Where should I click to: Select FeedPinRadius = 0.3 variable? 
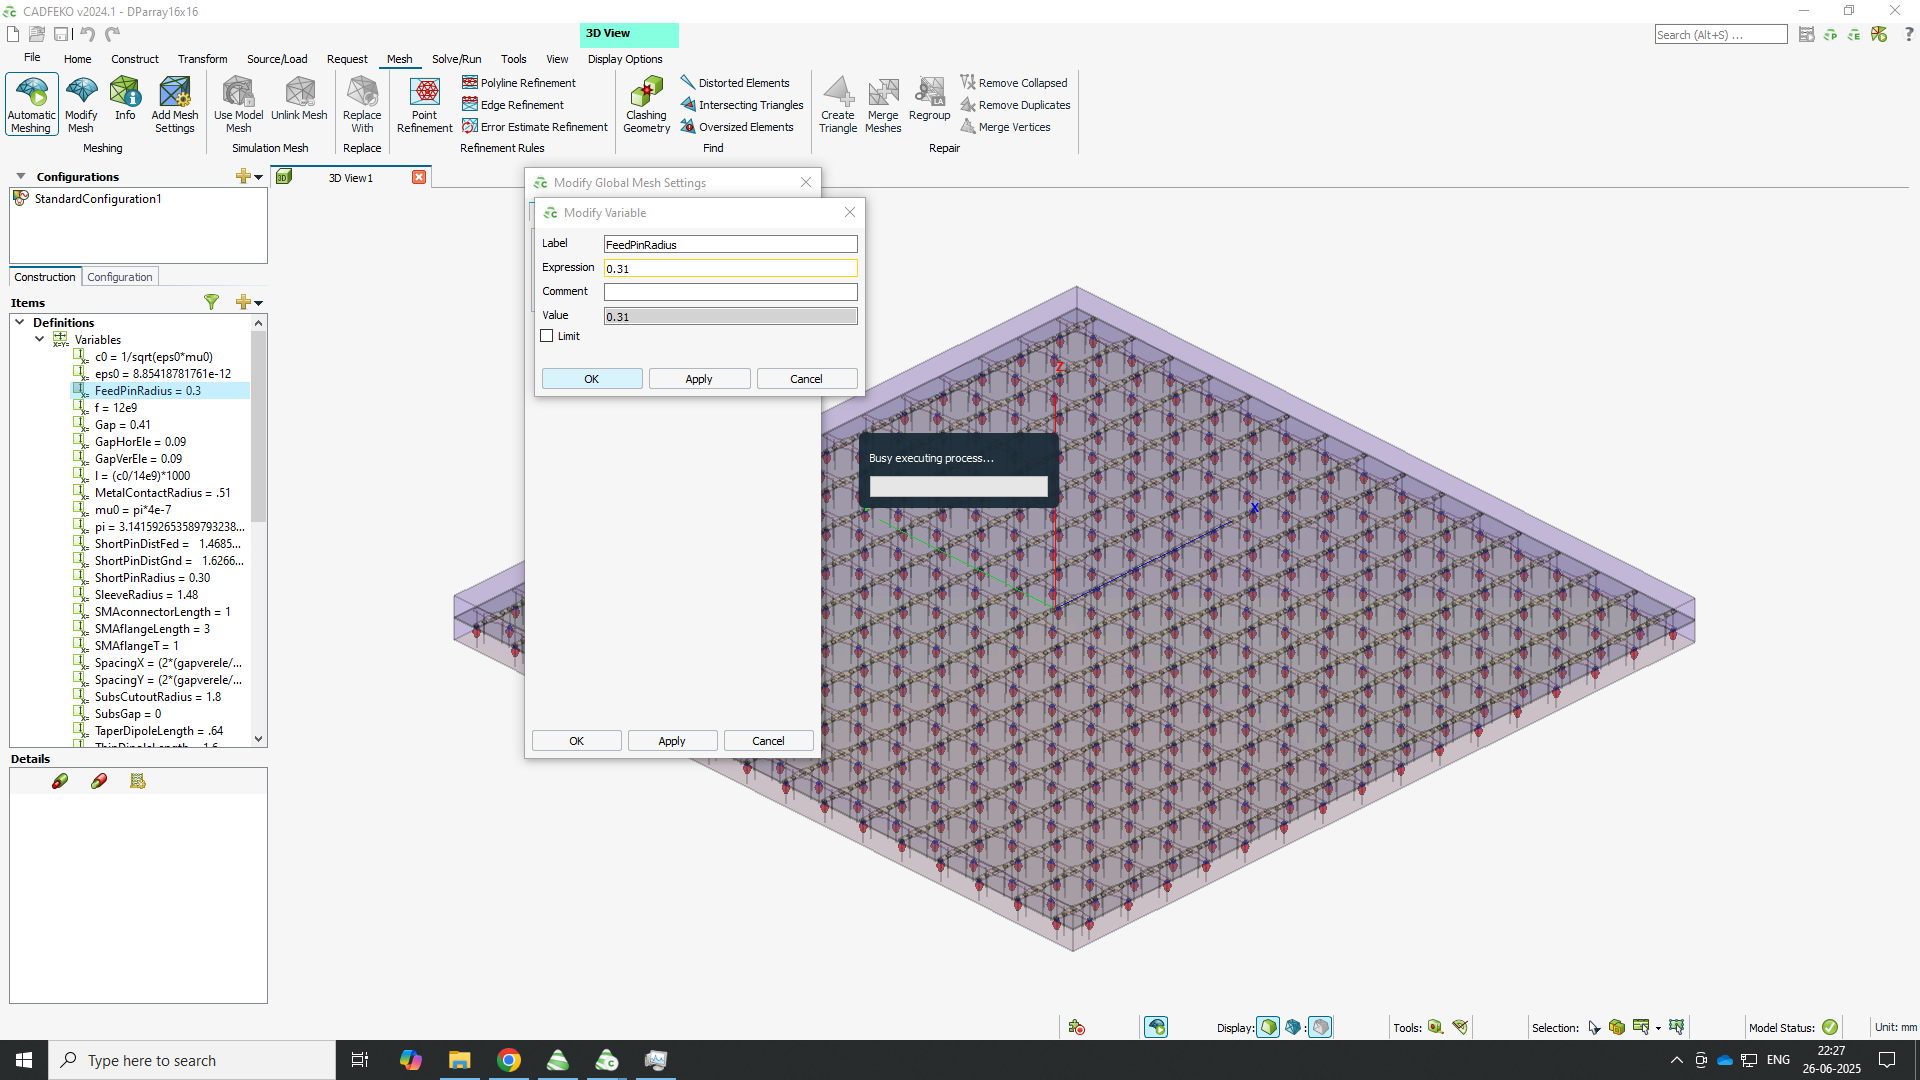(160, 391)
